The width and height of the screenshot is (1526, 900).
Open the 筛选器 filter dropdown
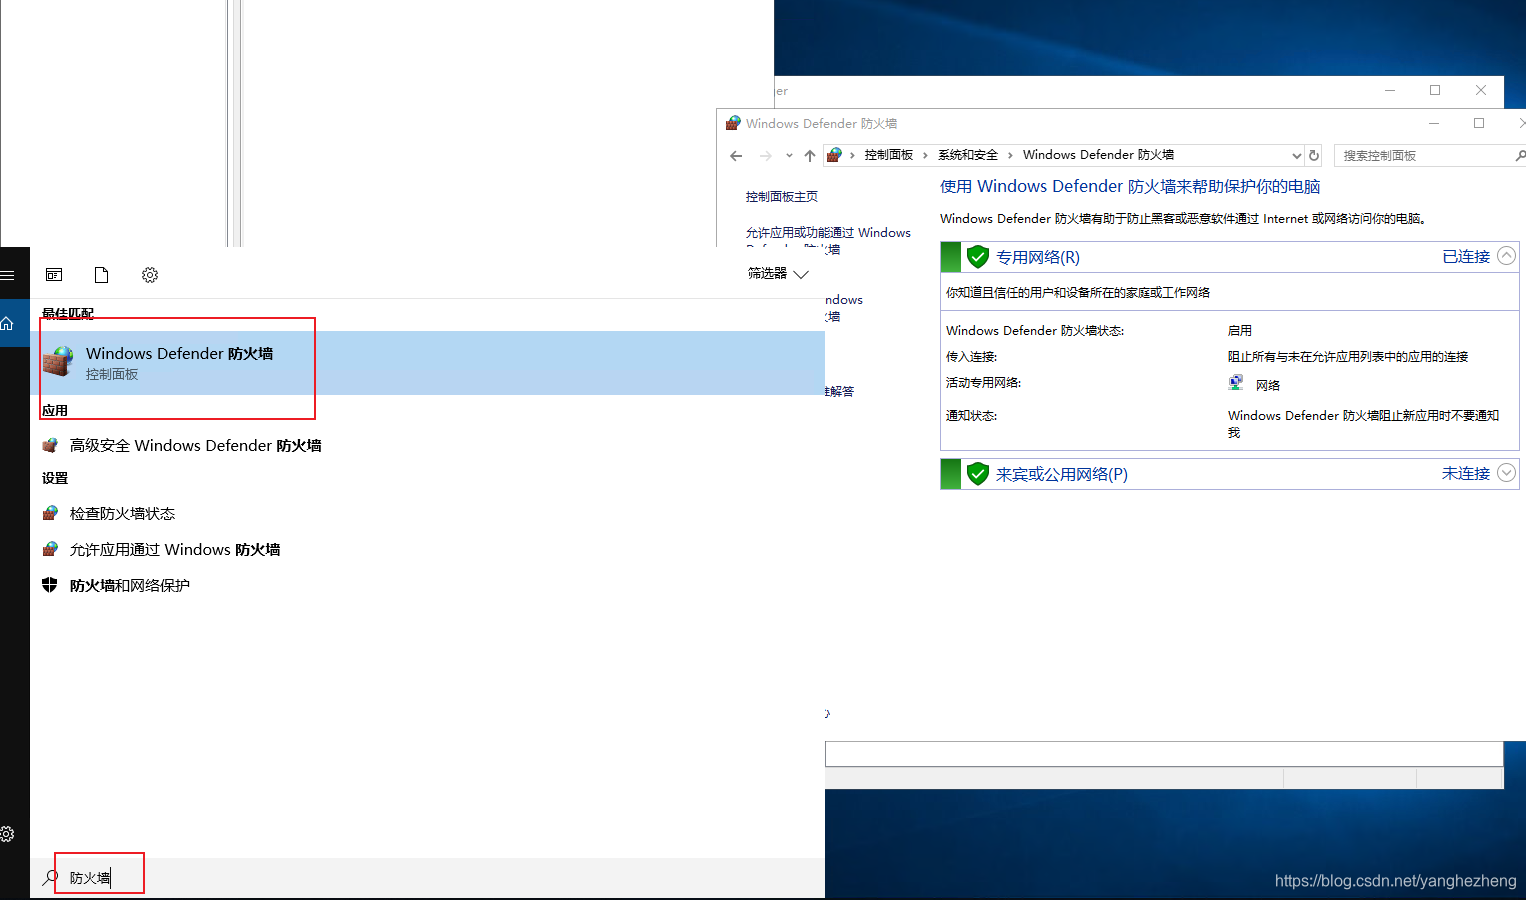pyautogui.click(x=778, y=273)
